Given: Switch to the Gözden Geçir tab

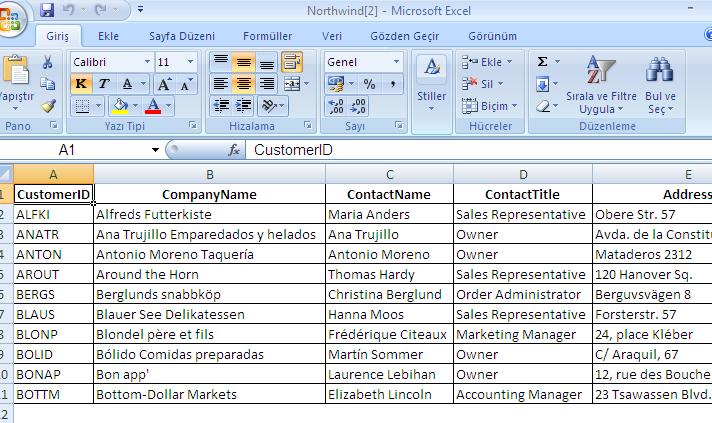Looking at the screenshot, I should coord(405,36).
